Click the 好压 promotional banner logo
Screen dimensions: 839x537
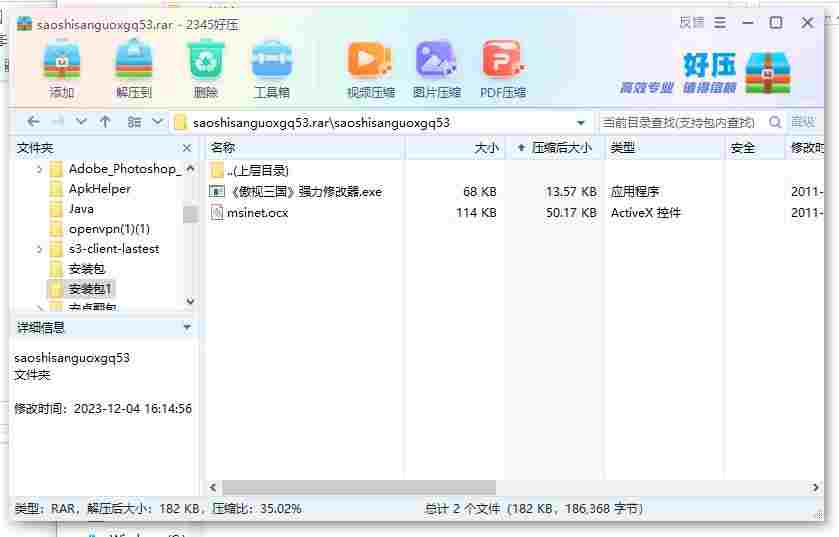tap(705, 73)
